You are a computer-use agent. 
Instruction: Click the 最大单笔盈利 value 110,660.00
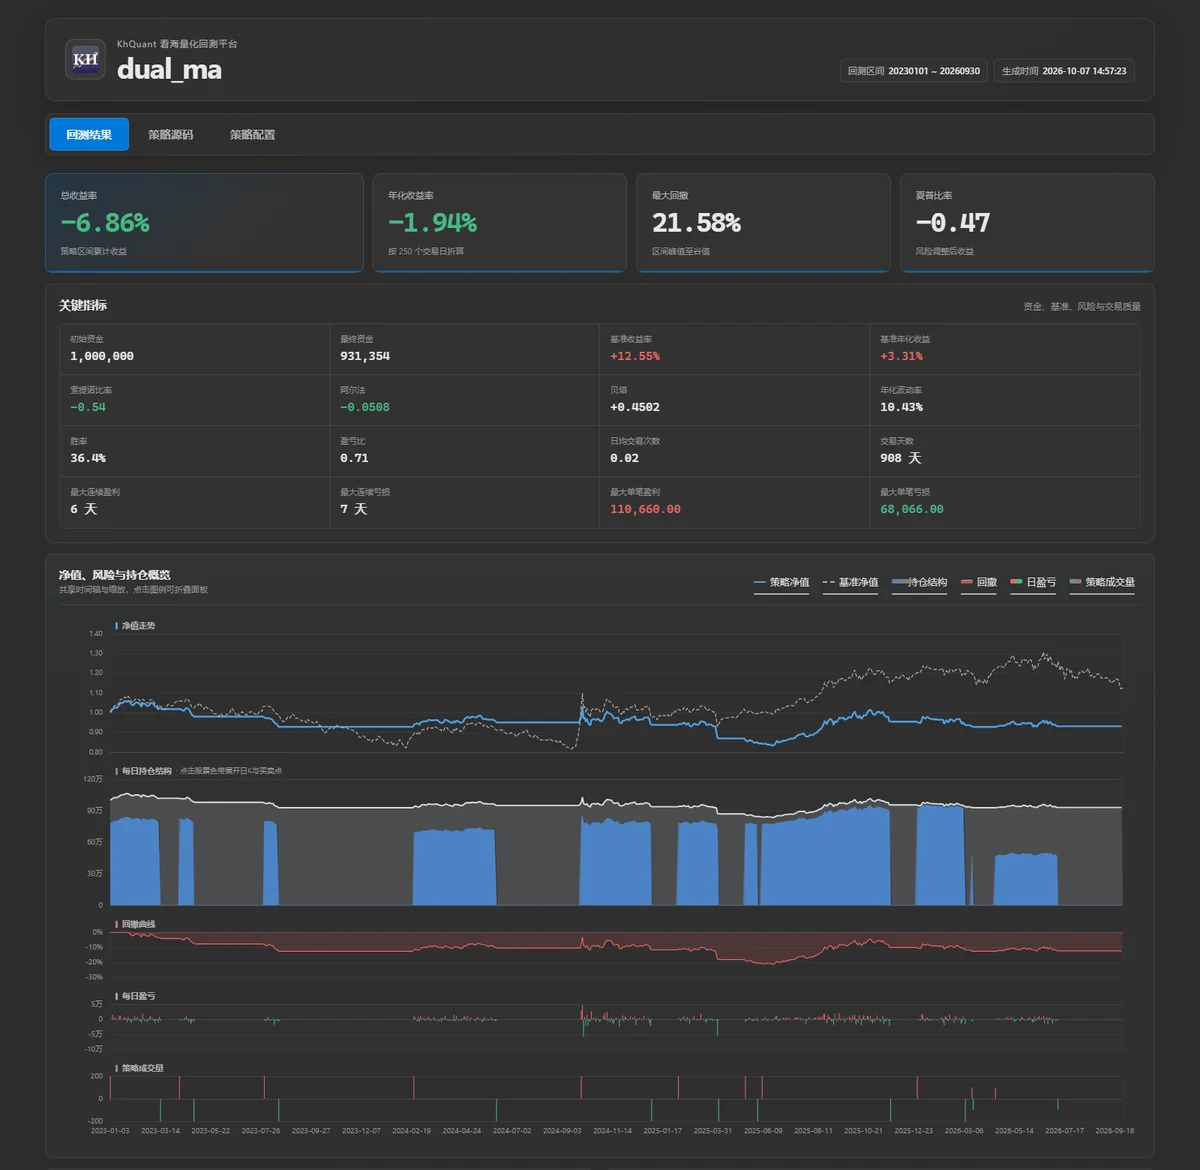645,509
